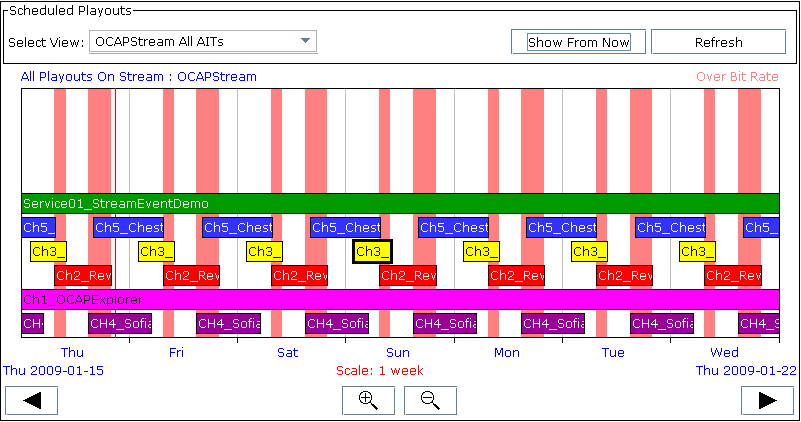The height and width of the screenshot is (422, 801).
Task: Click the Sun day label
Action: coord(398,353)
